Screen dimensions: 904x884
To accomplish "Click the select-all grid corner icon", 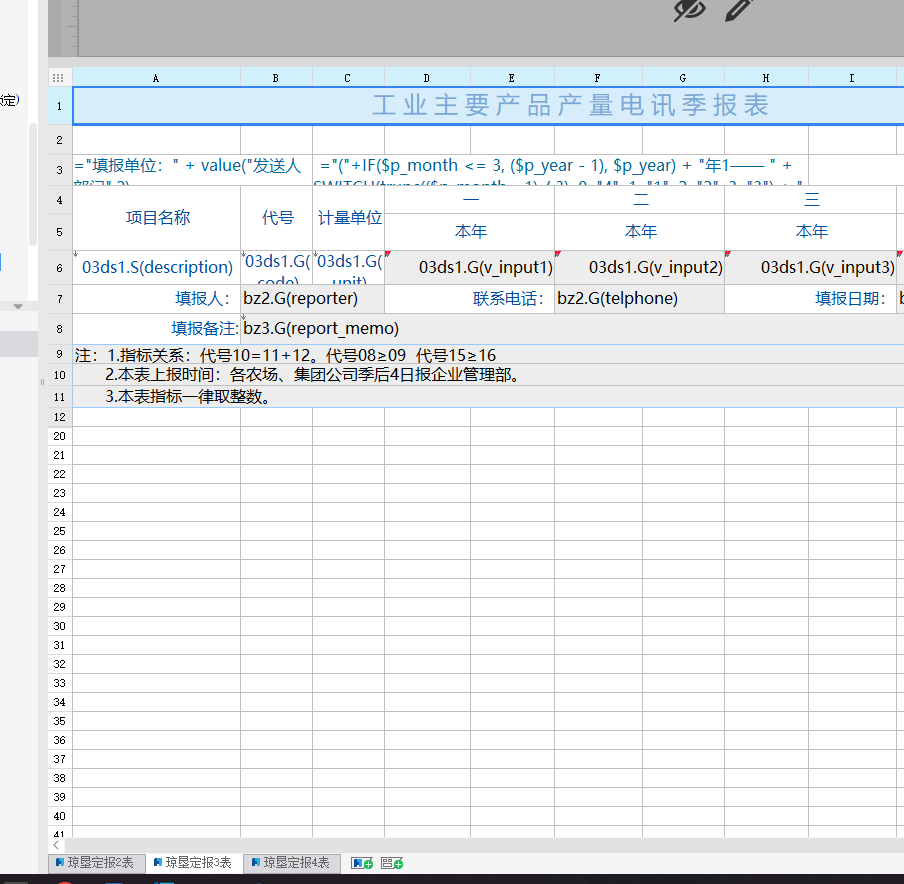I will click(59, 77).
